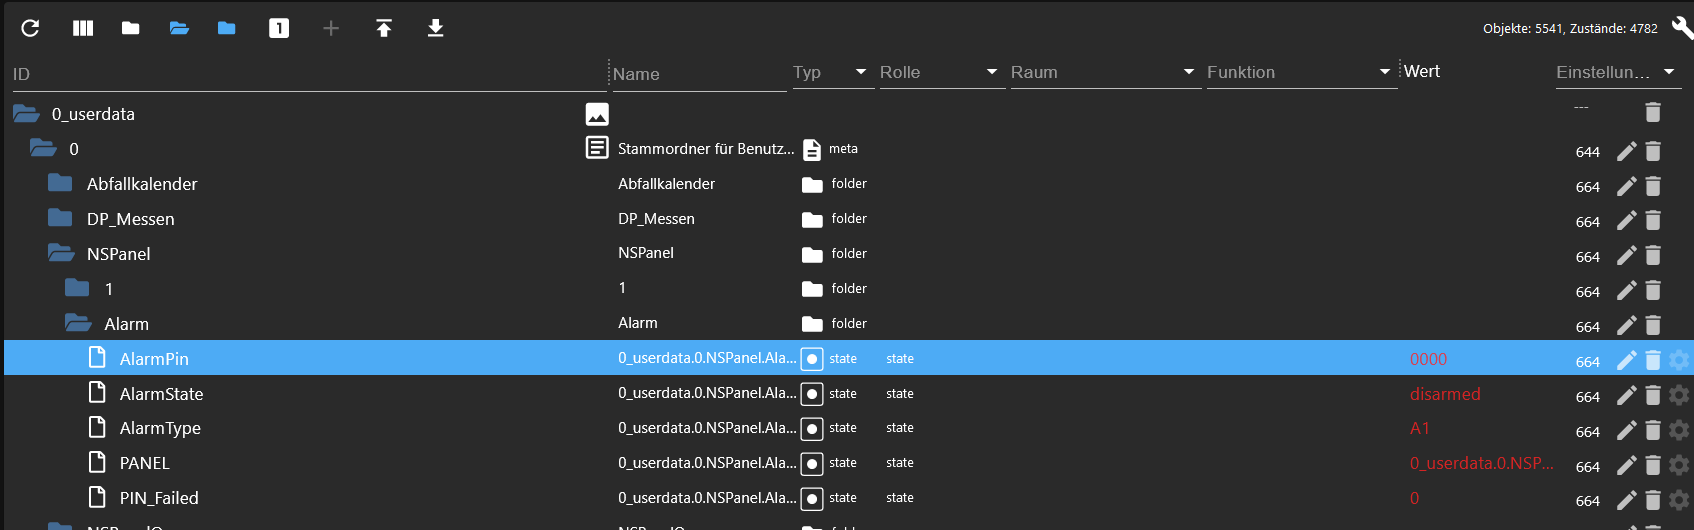Edit the AlarmState object with pencil icon
Viewport: 1694px width, 530px height.
point(1627,395)
